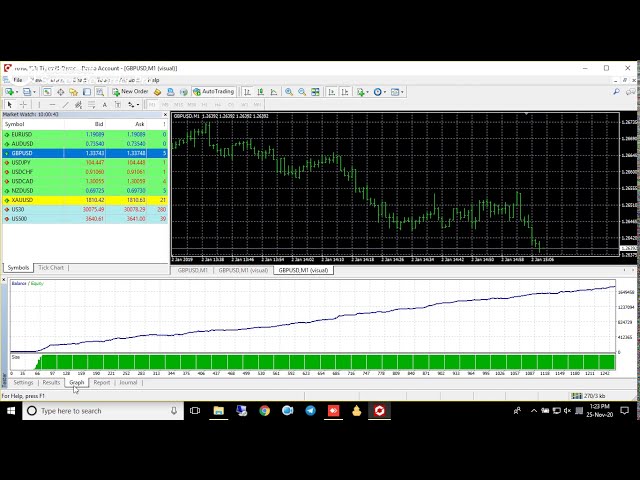Viewport: 640px width, 480px height.
Task: Switch chart to candlestick mode
Action: click(x=260, y=92)
